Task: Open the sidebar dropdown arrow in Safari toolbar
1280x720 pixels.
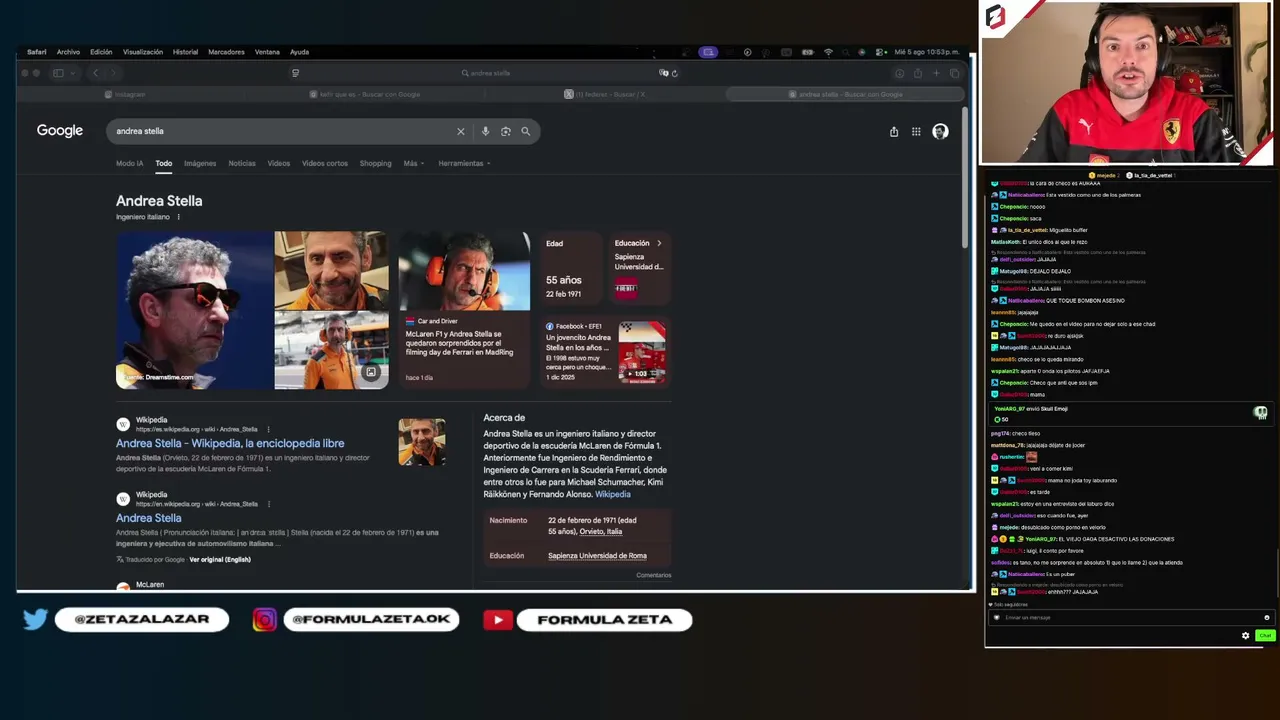Action: 72,73
